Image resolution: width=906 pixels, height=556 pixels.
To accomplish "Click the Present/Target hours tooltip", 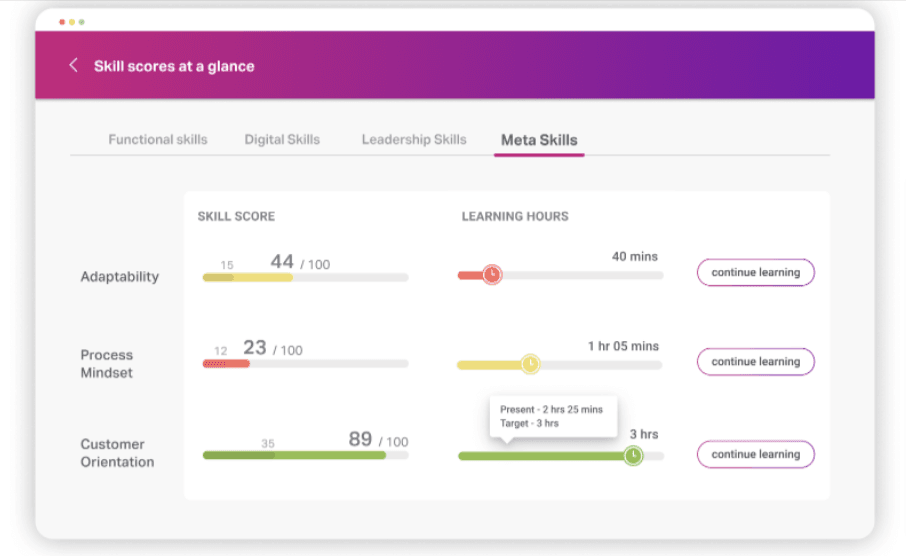I will [x=553, y=416].
